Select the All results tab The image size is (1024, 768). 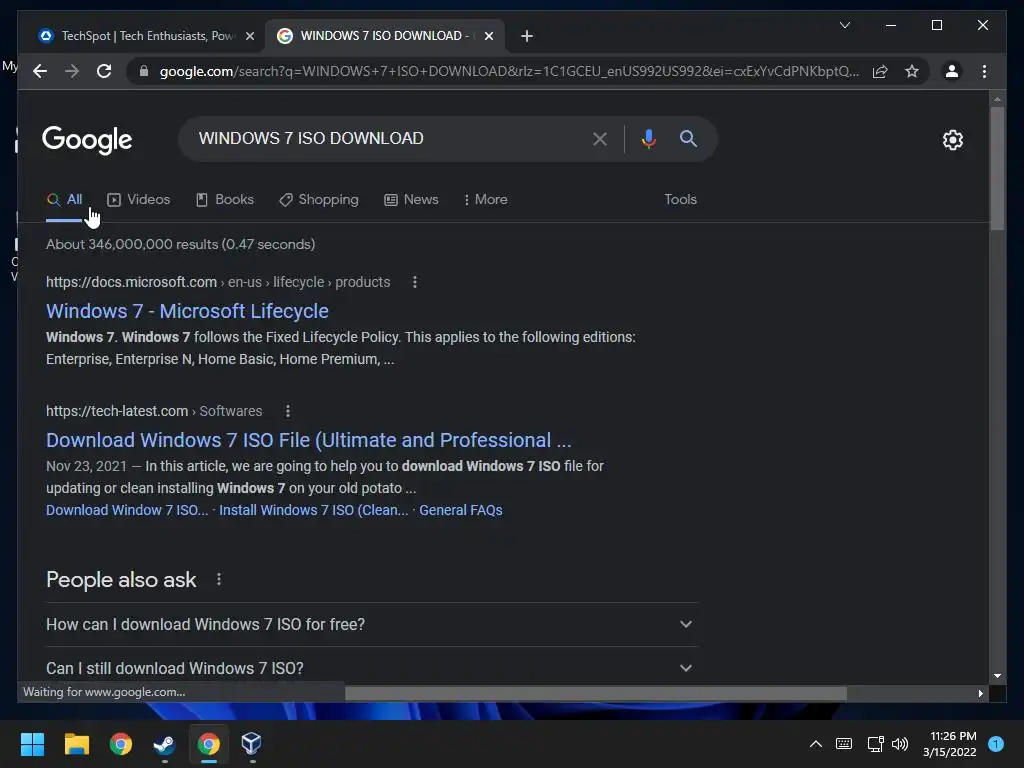pos(65,200)
